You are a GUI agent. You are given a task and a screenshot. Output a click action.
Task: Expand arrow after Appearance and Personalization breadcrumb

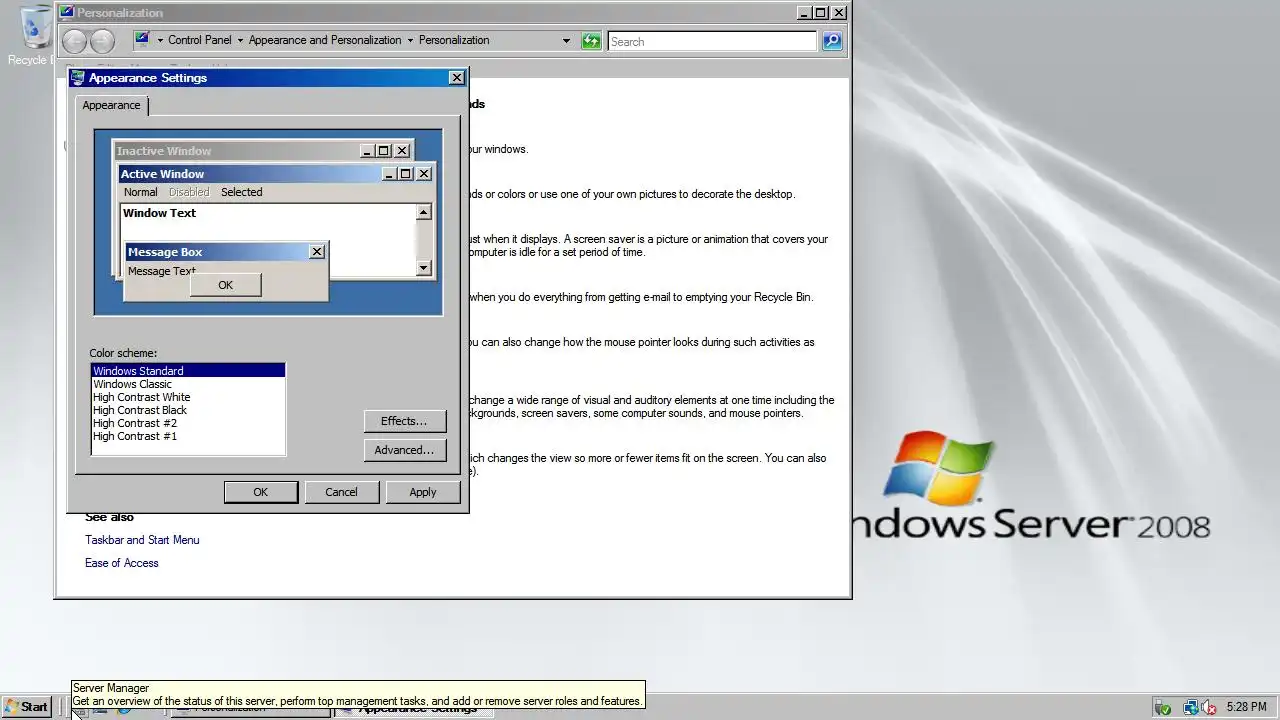coord(410,41)
